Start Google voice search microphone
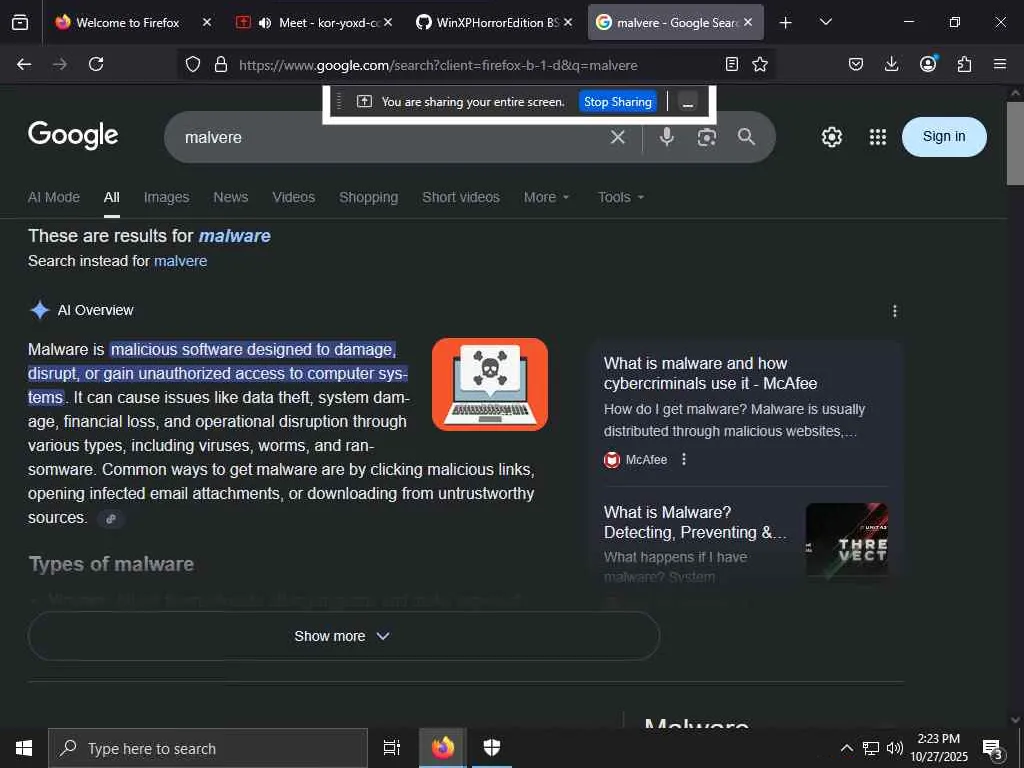This screenshot has width=1024, height=768. (x=667, y=136)
